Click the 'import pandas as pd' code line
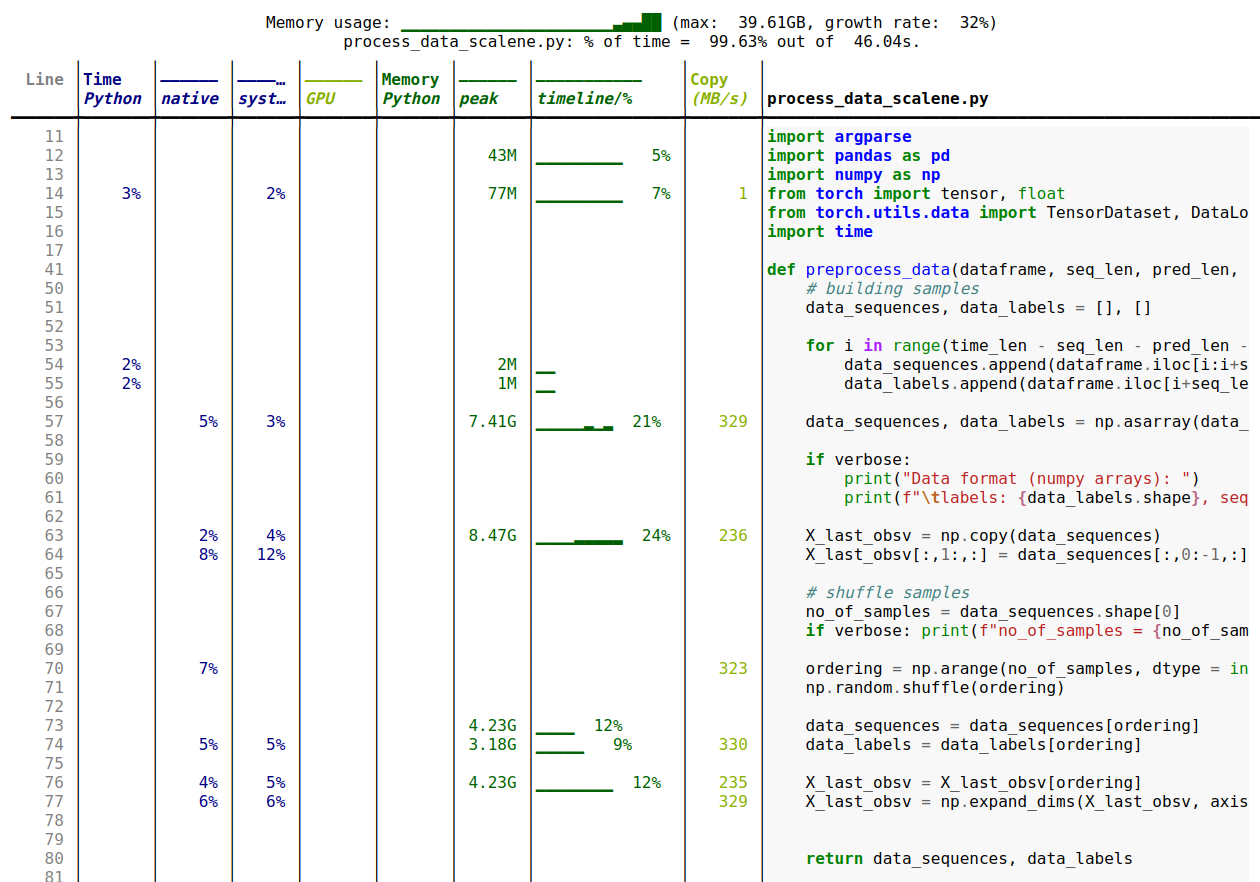Screen dimensions: 1260x882 coord(858,156)
